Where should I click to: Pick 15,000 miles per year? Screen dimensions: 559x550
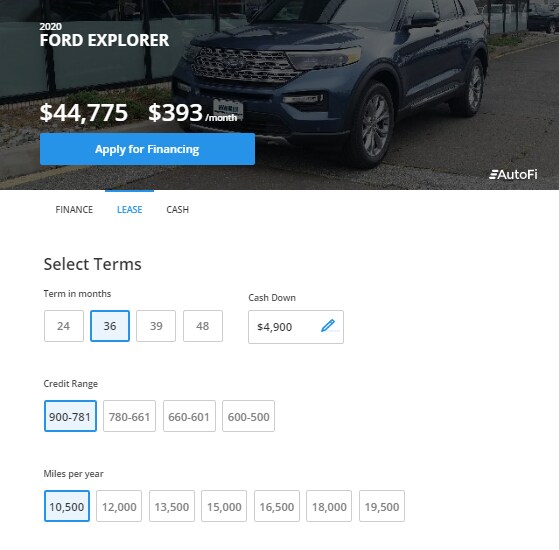[224, 506]
